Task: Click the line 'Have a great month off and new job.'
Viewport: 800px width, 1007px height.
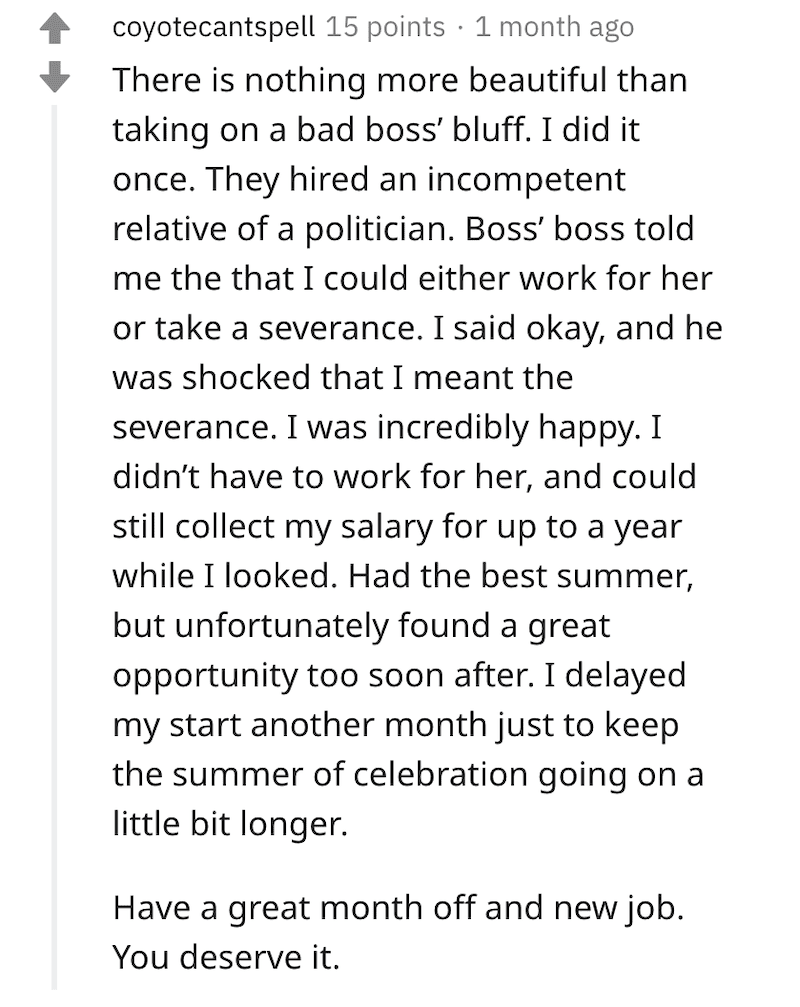Action: 398,909
